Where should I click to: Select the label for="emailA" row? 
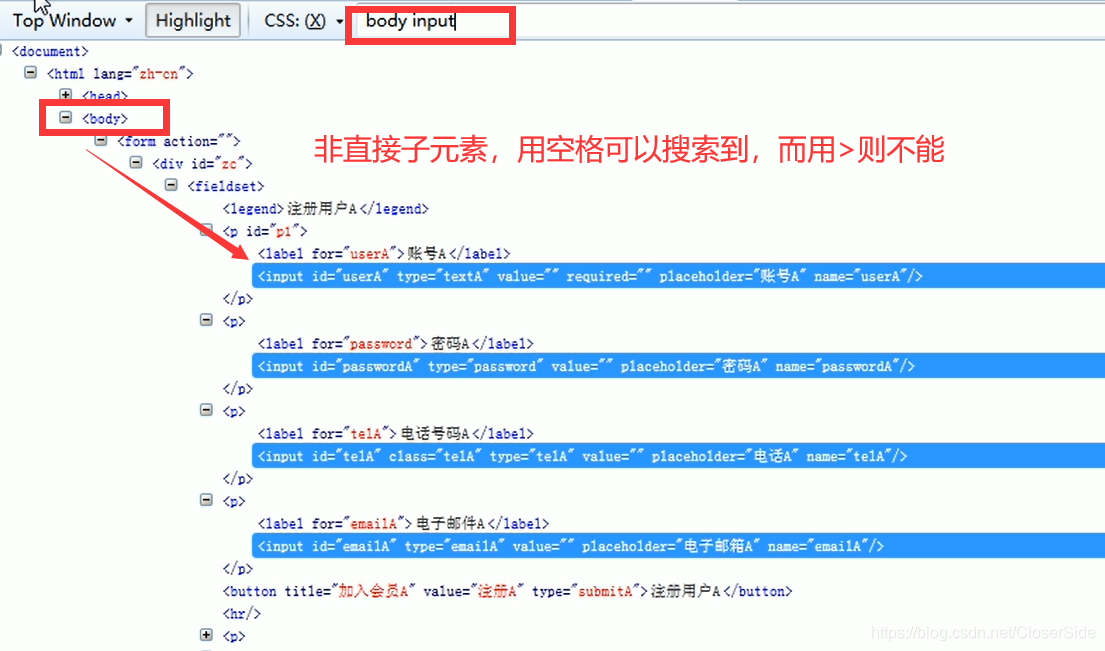point(403,523)
